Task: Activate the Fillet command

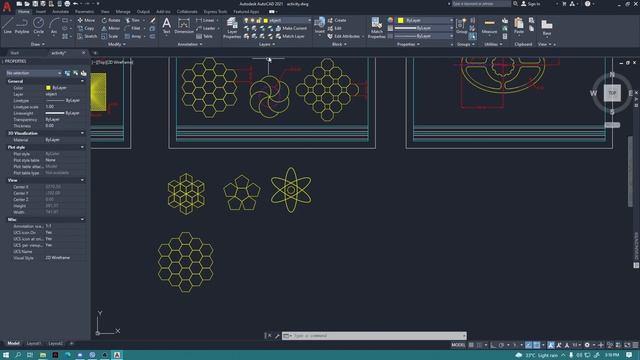Action: 133,28
